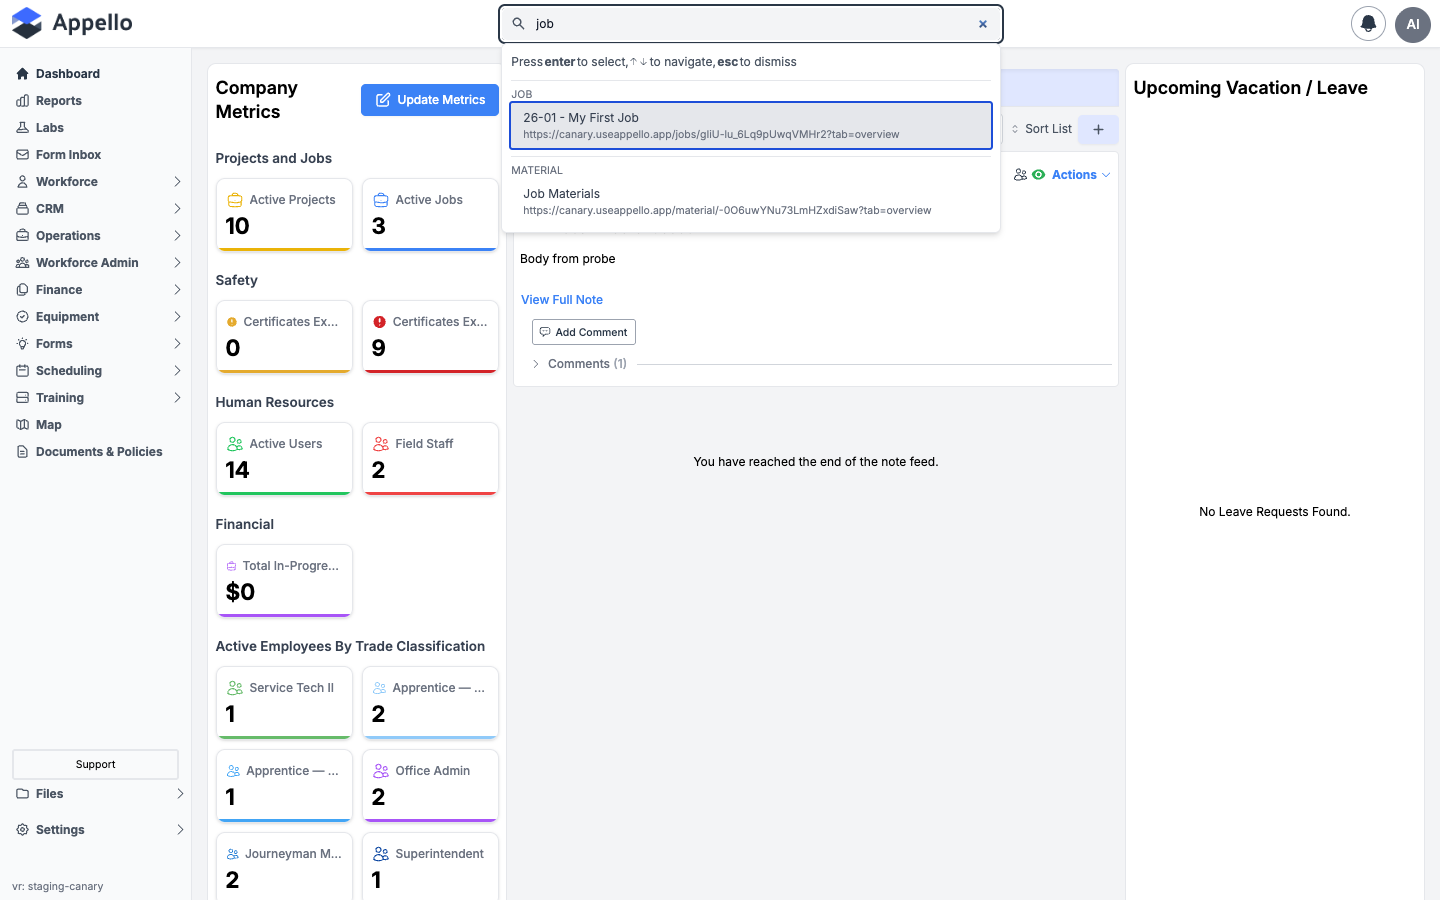Image resolution: width=1440 pixels, height=900 pixels.
Task: Select Job Materials search result
Action: pos(751,201)
